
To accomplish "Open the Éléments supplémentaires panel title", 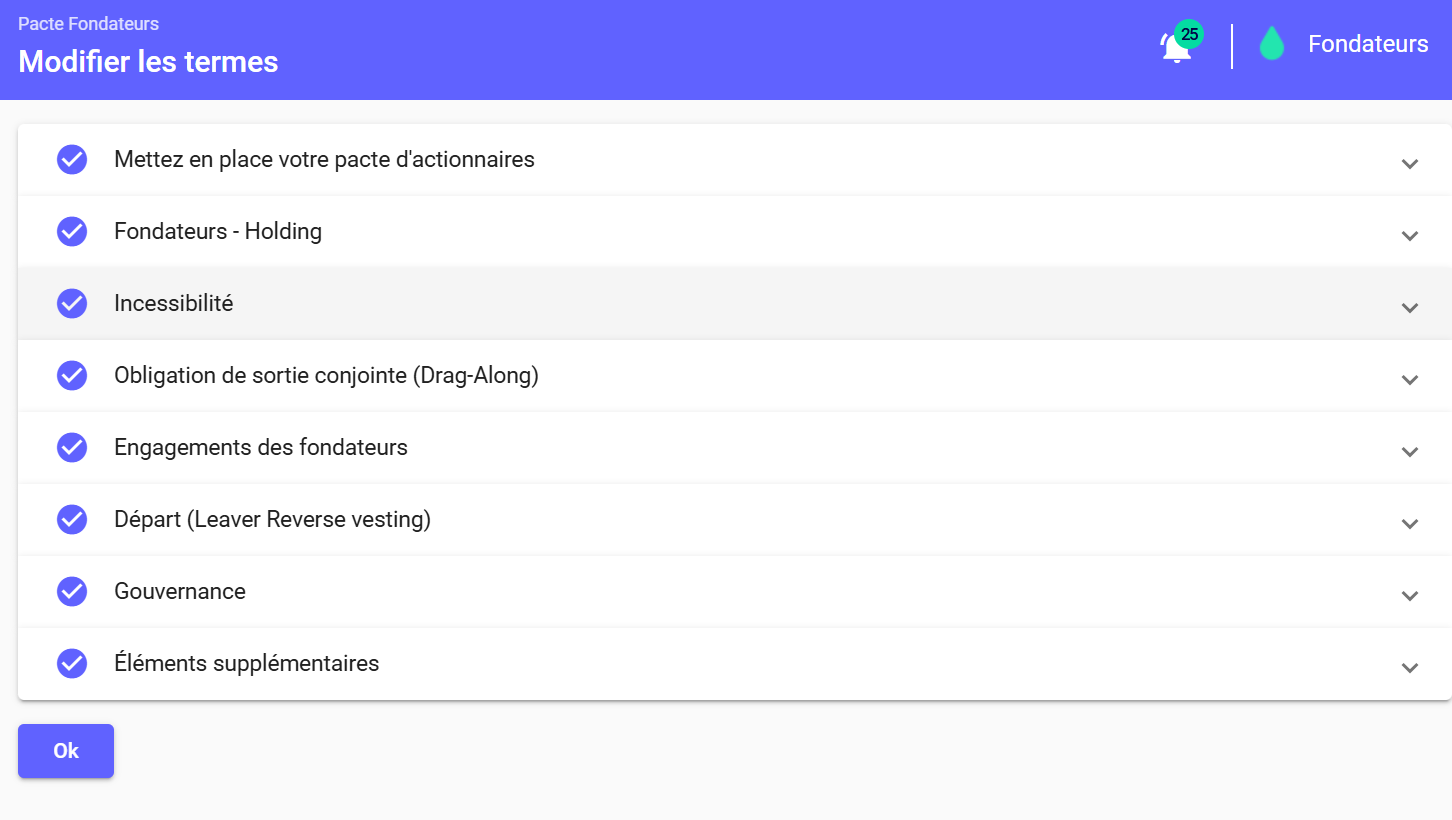I will 247,663.
